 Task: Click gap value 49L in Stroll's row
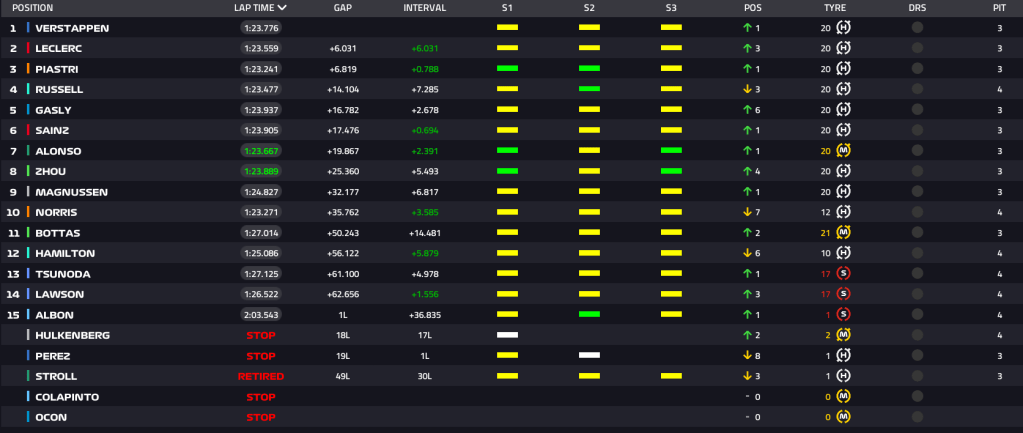coord(343,376)
